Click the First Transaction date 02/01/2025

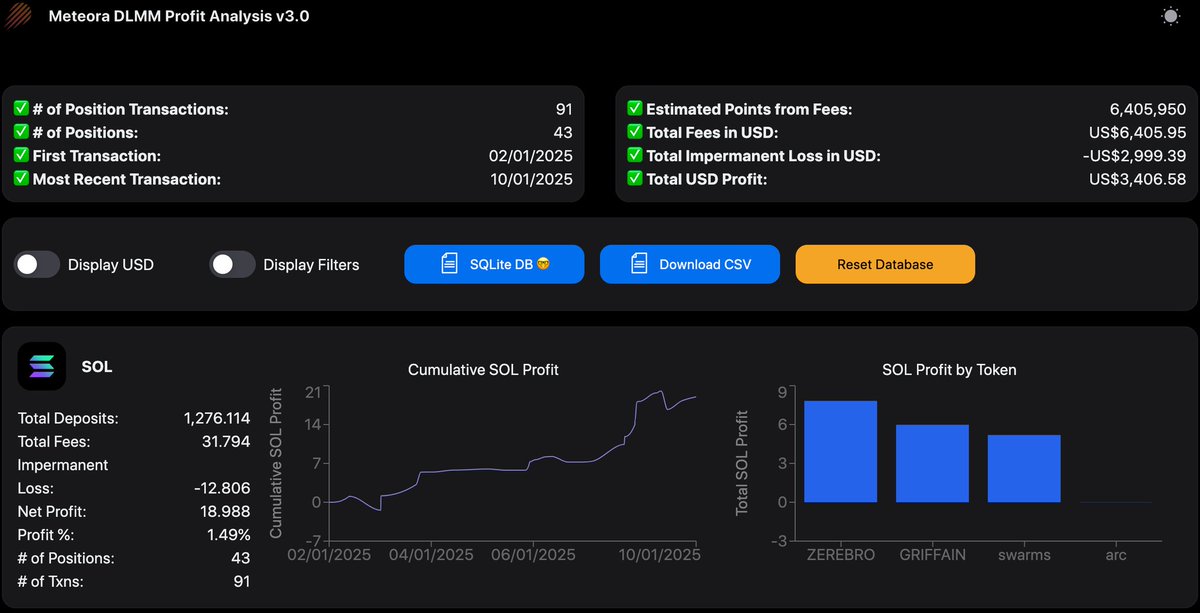point(530,156)
